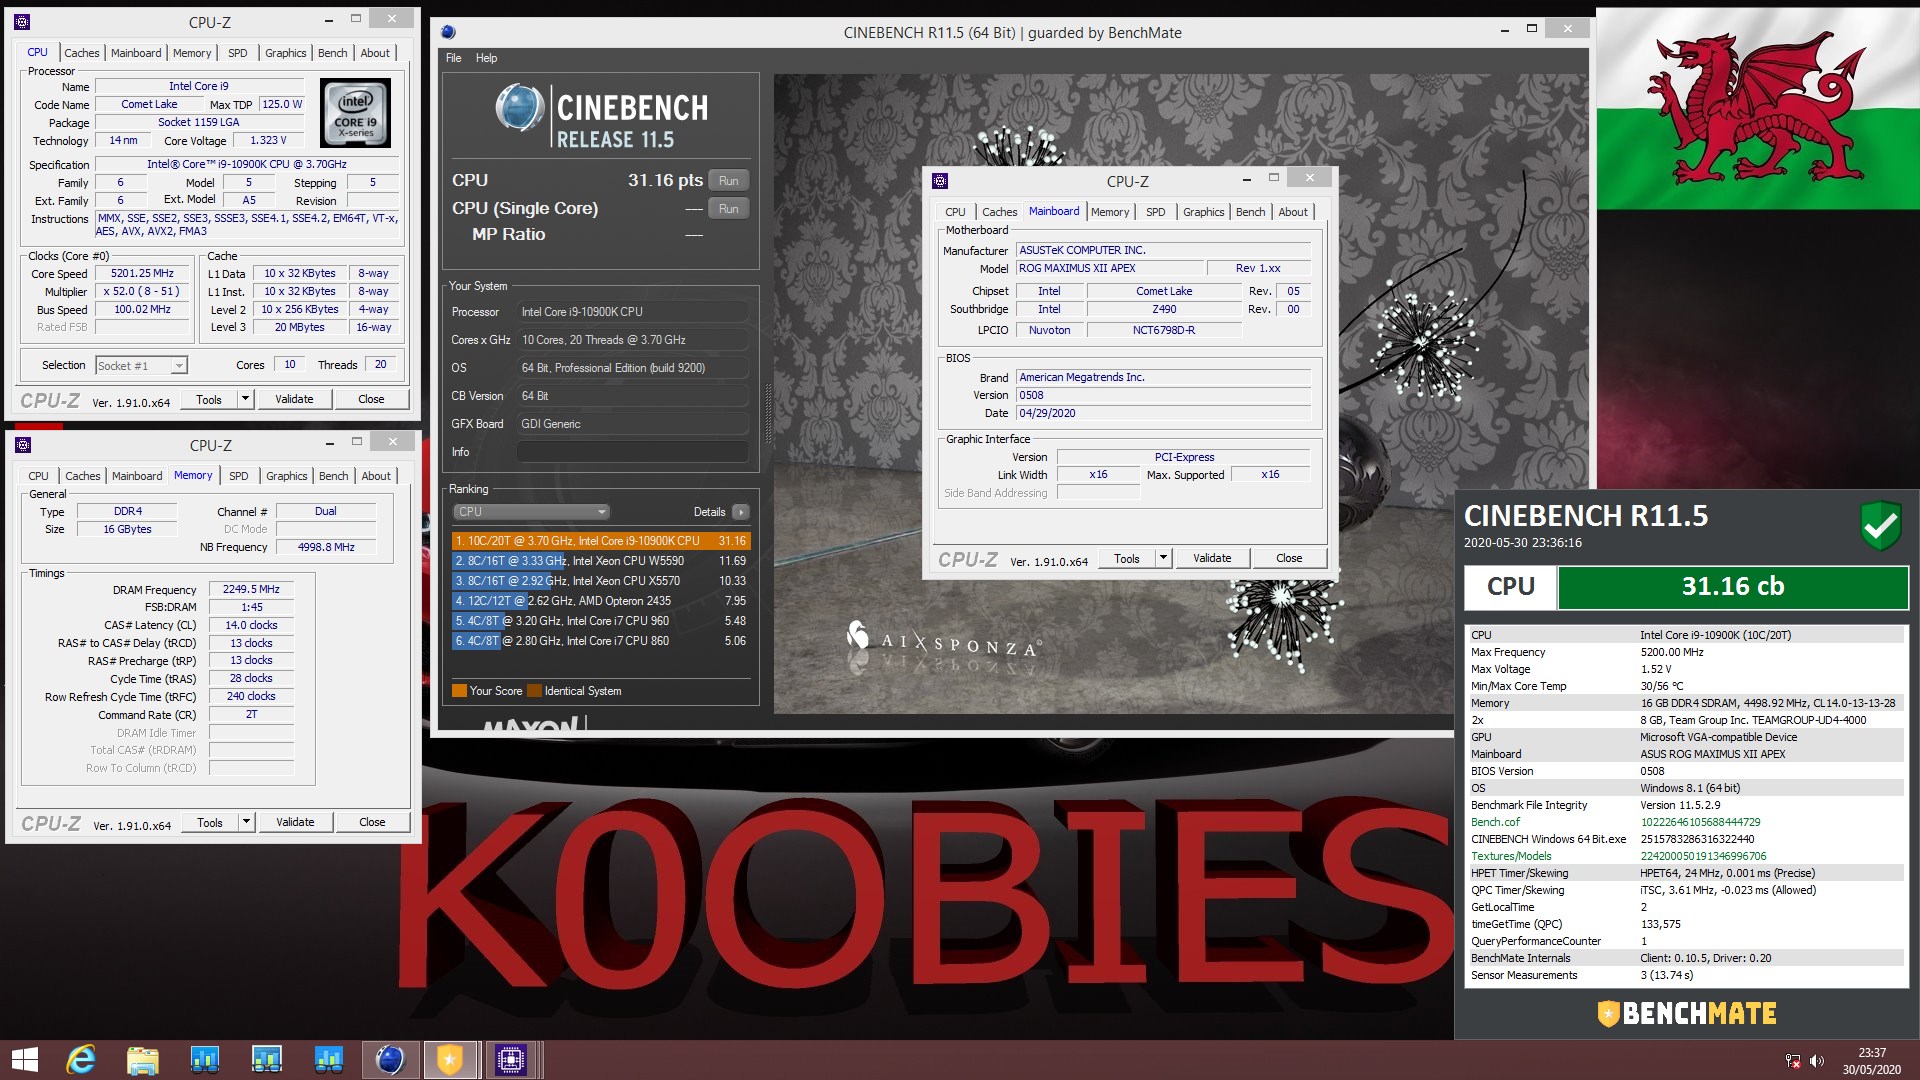Select the Intel Xeon CPU W5590 ranking row

coord(600,561)
